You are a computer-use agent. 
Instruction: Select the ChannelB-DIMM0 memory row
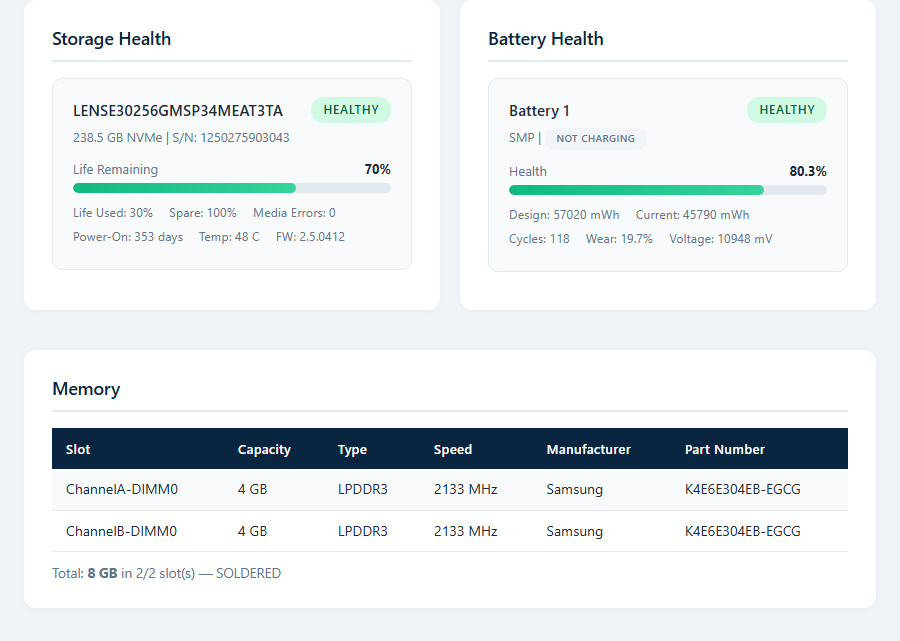(x=450, y=531)
